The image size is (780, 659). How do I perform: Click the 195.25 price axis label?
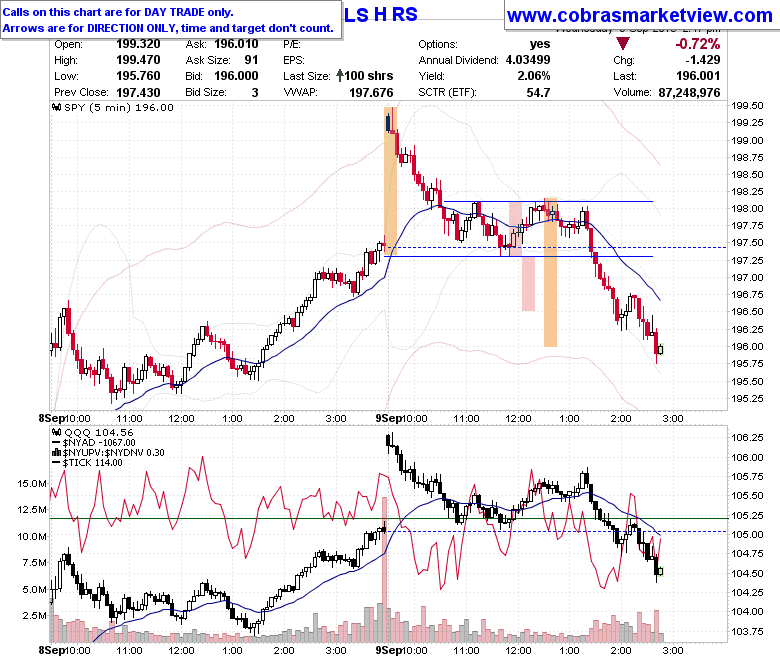(x=747, y=398)
